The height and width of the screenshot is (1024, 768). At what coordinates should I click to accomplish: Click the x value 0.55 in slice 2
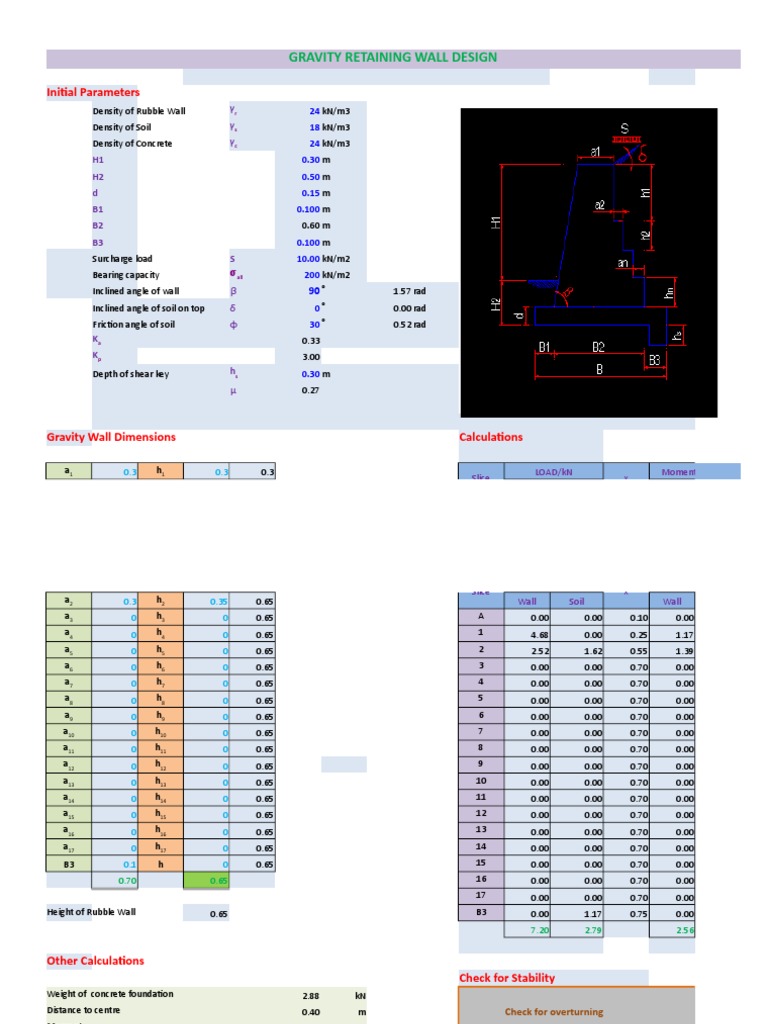pyautogui.click(x=626, y=650)
